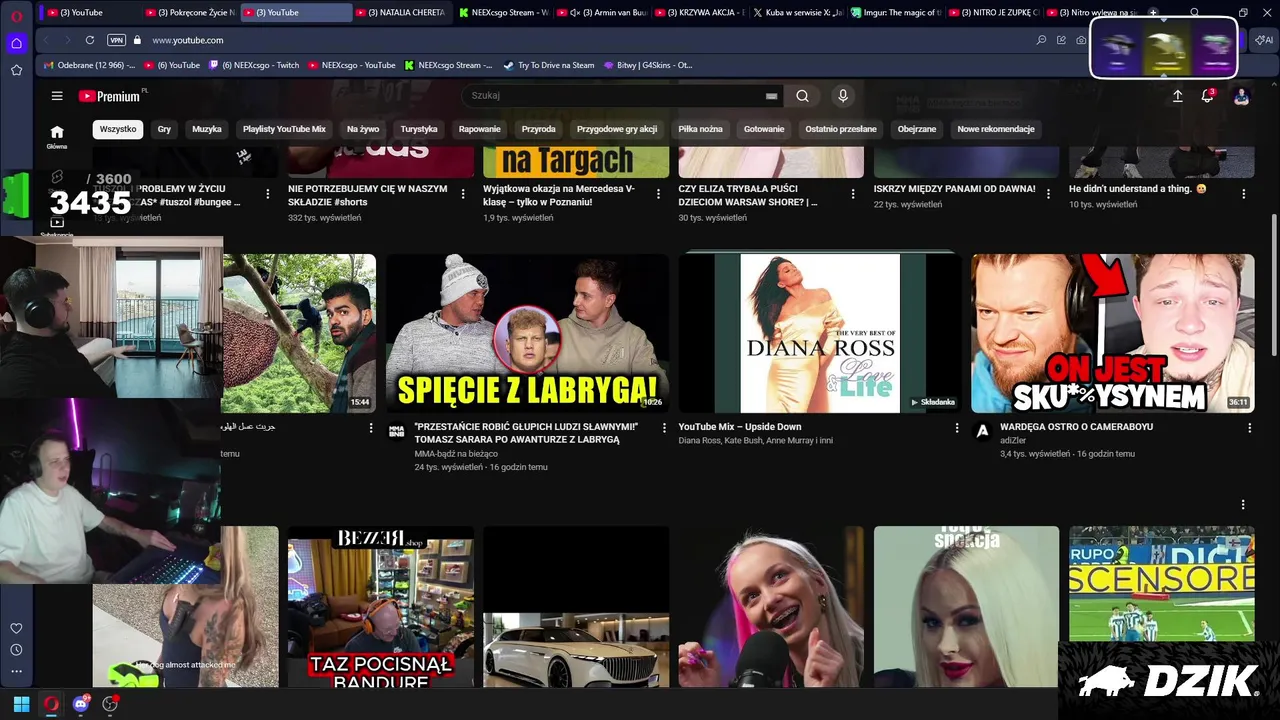Open the MMA-bądź na bieżąco channel
1280x720 pixels.
point(456,454)
